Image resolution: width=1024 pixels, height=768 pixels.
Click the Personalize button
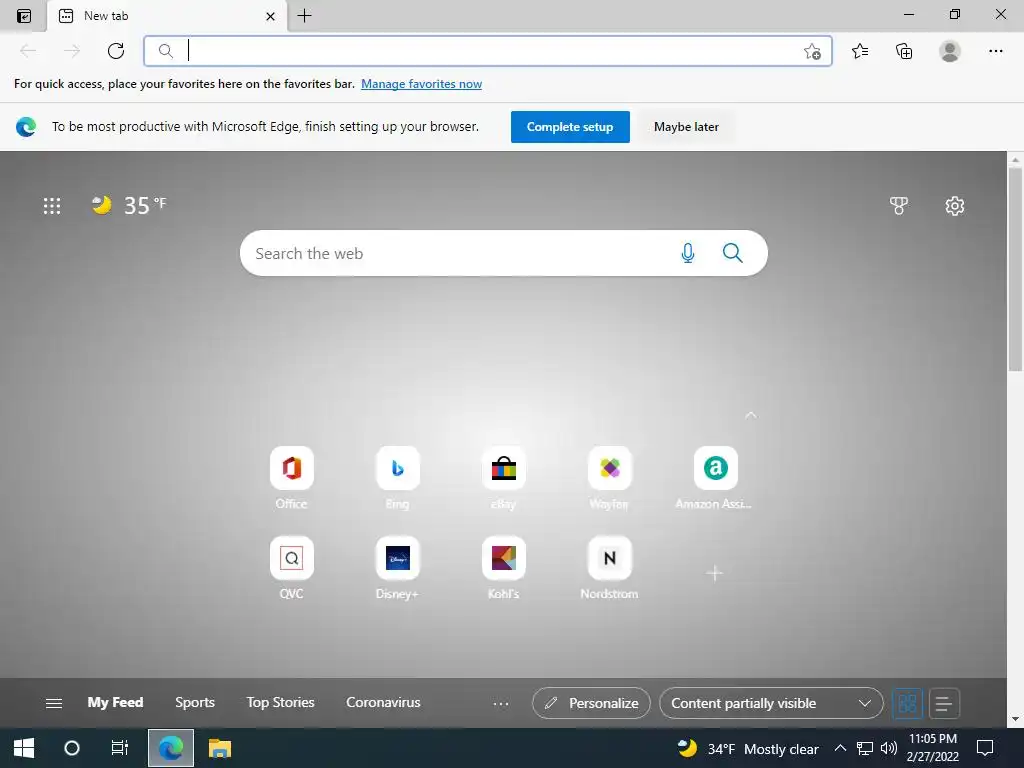coord(591,703)
